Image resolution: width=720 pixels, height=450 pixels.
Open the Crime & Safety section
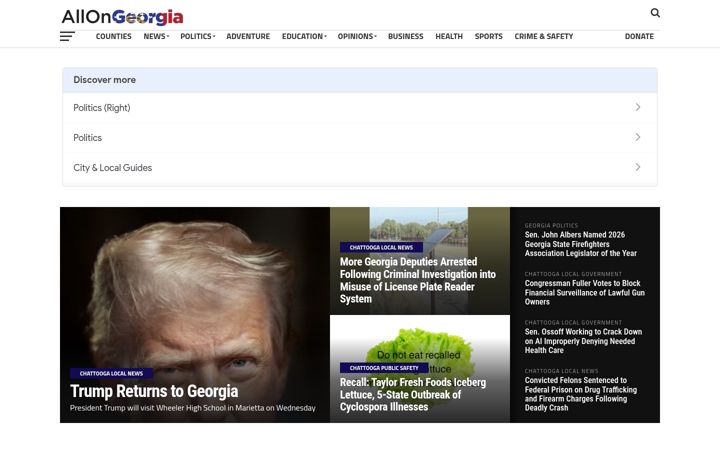tap(544, 36)
